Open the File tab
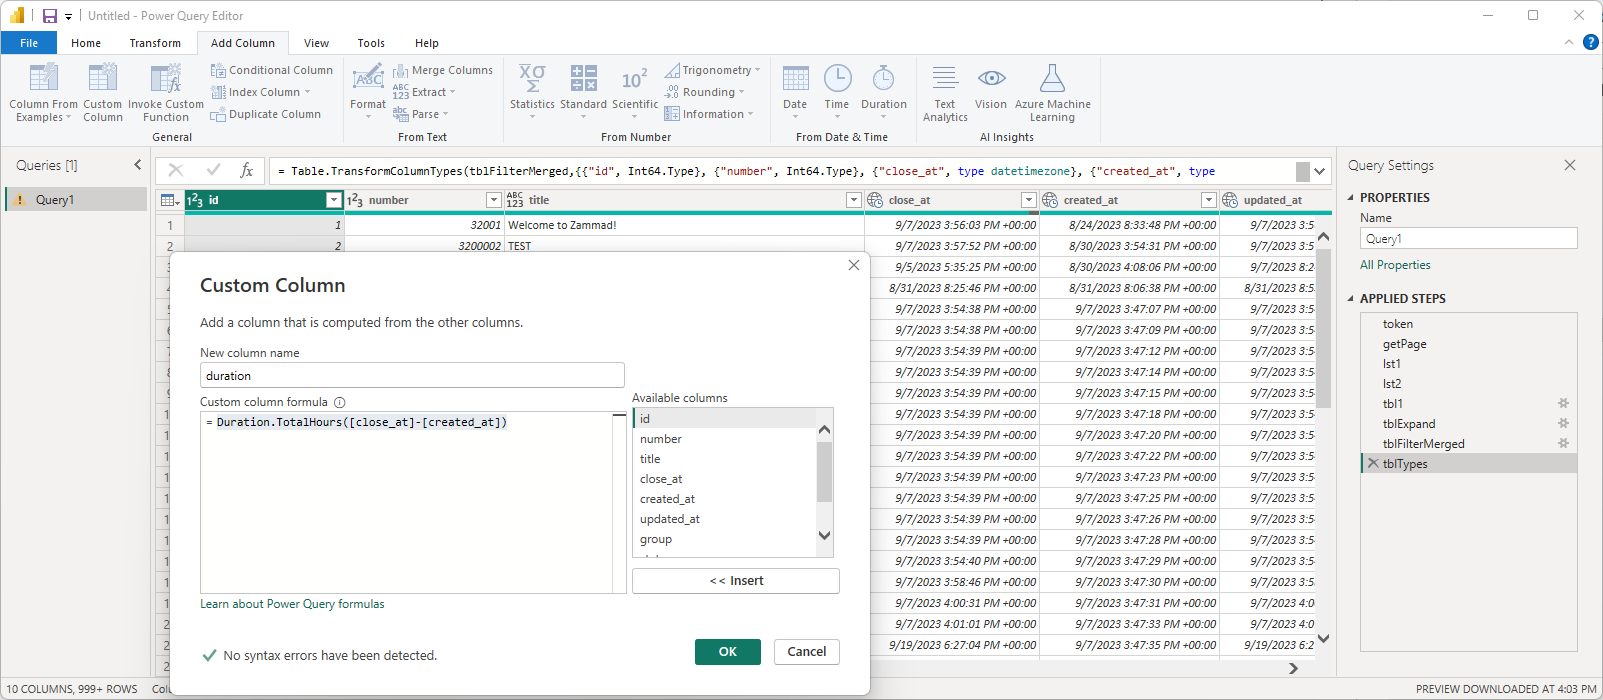 click(x=29, y=43)
